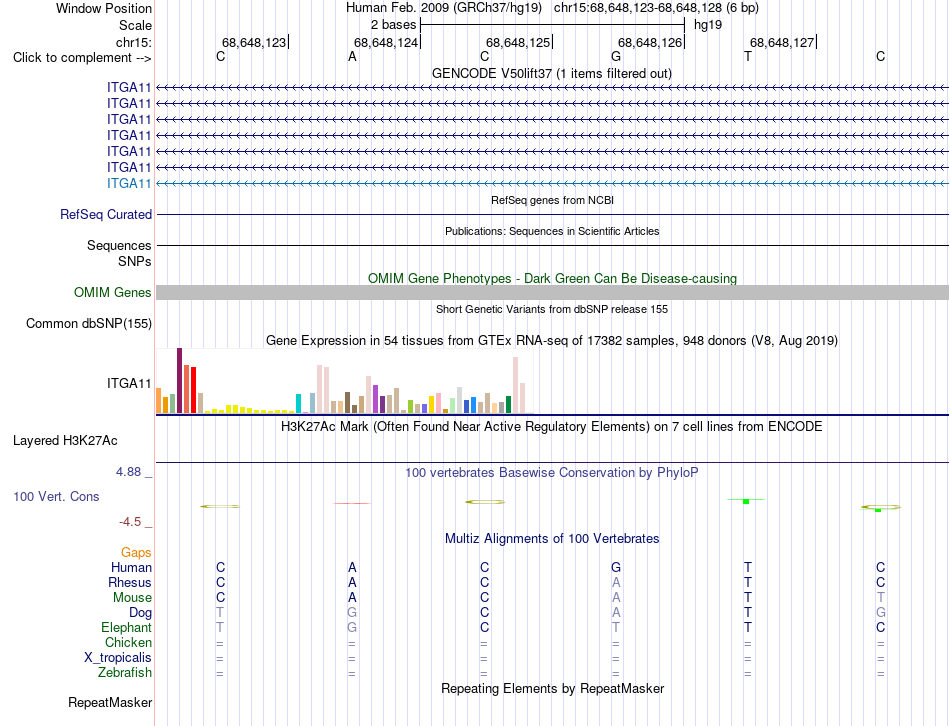Click 'Short Genetic Variants from dbSNP release 155'
This screenshot has width=950, height=726.
tap(552, 309)
